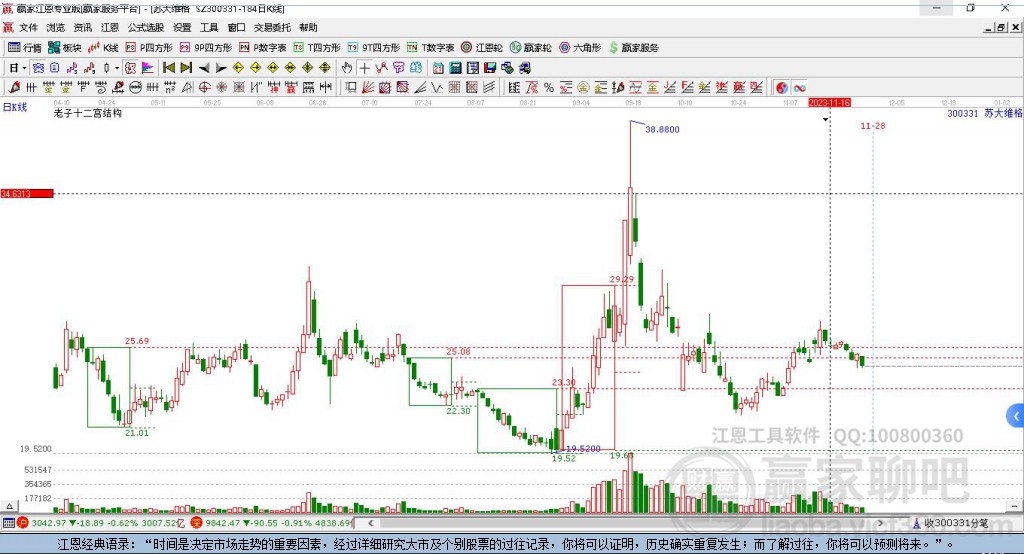
Task: Open the 帮助 menu
Action: pyautogui.click(x=308, y=27)
